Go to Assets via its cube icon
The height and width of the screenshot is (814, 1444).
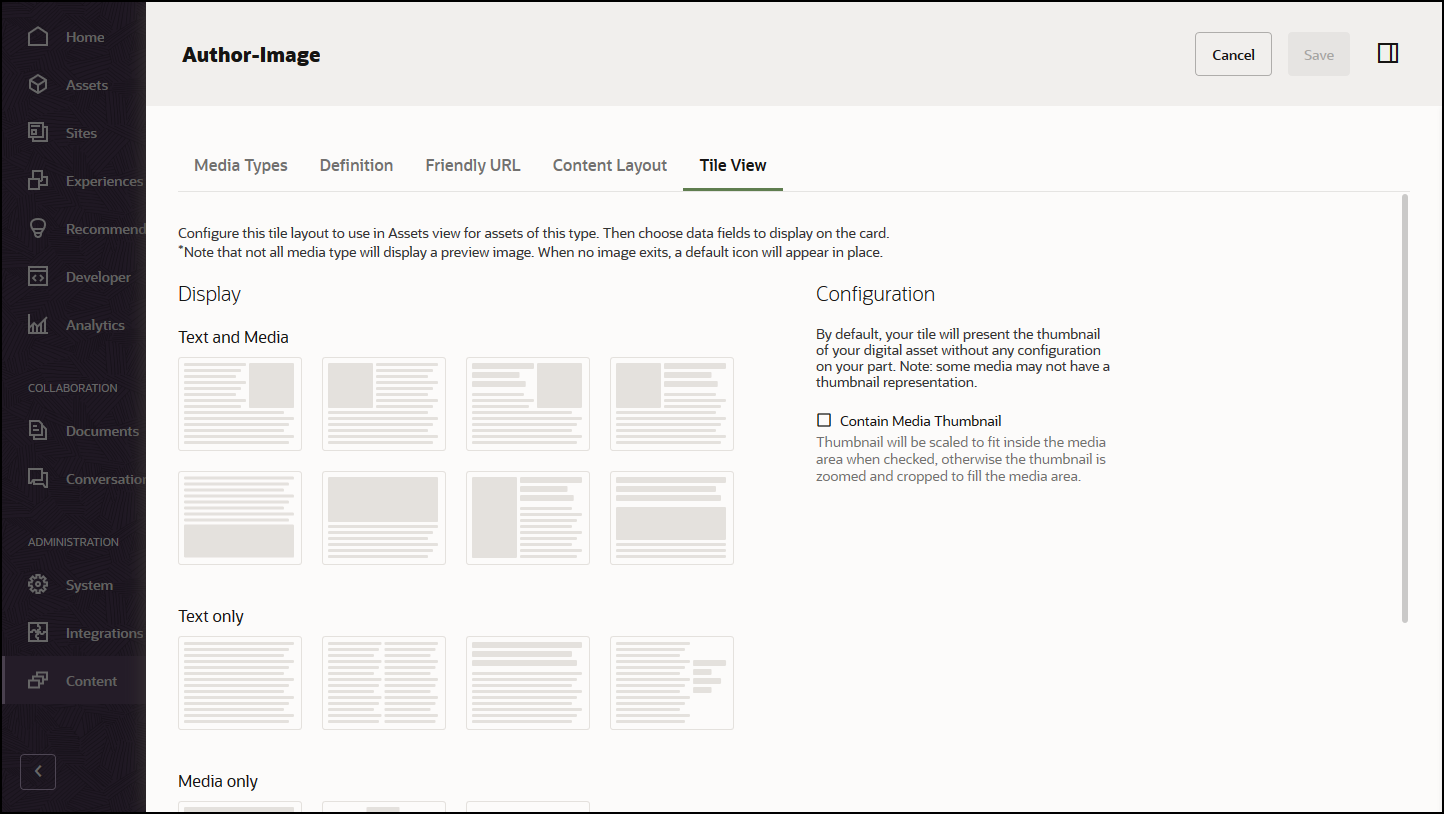tap(38, 85)
